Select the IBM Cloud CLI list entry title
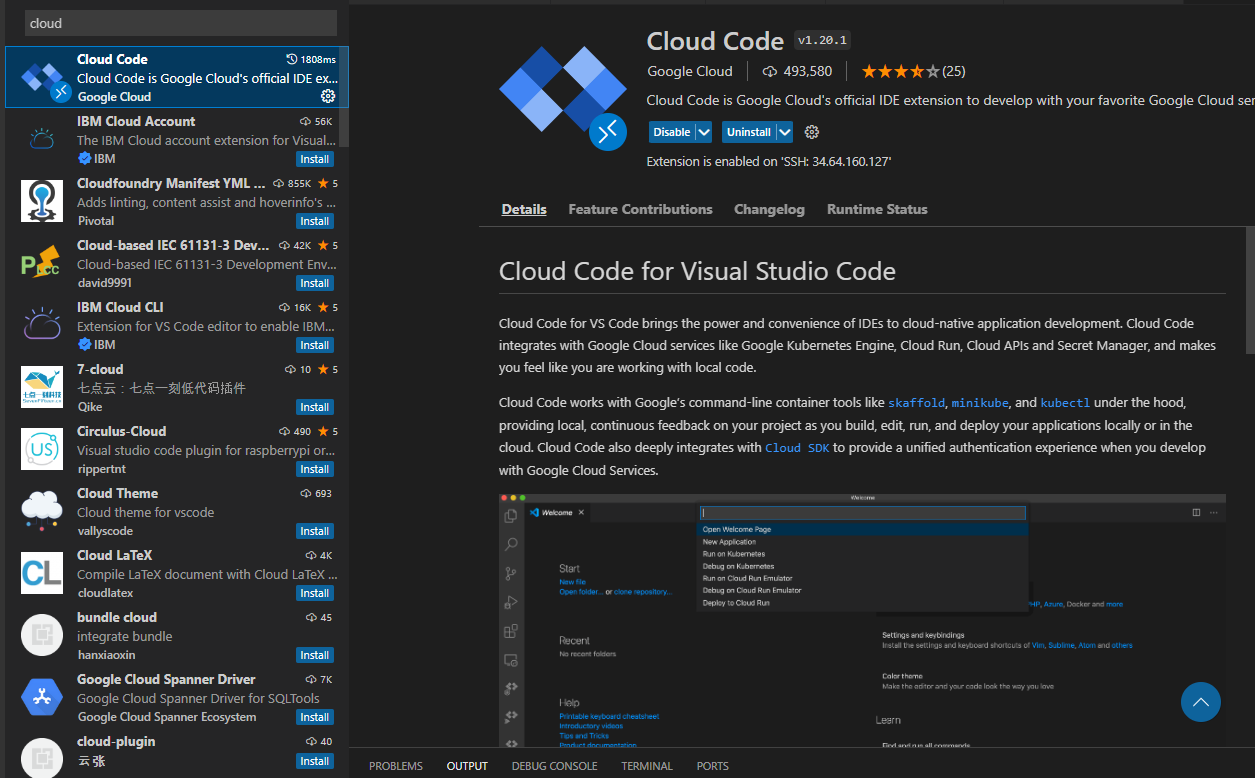The height and width of the screenshot is (778, 1255). (120, 307)
